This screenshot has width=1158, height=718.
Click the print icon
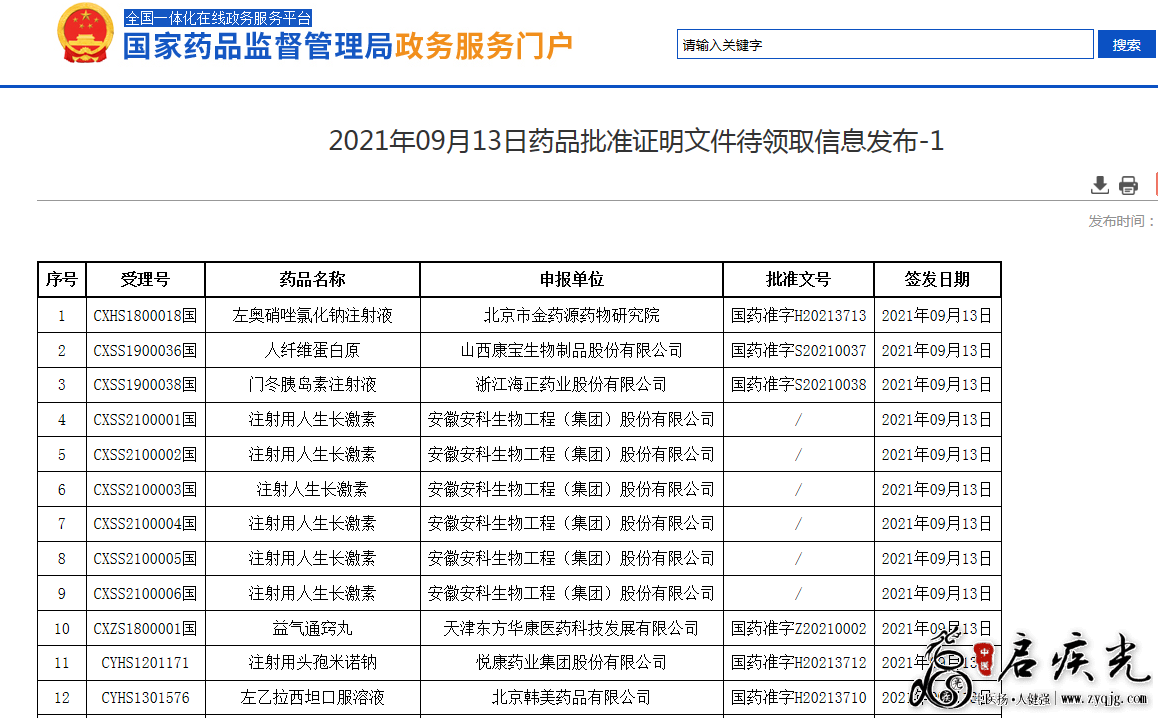tap(1128, 185)
